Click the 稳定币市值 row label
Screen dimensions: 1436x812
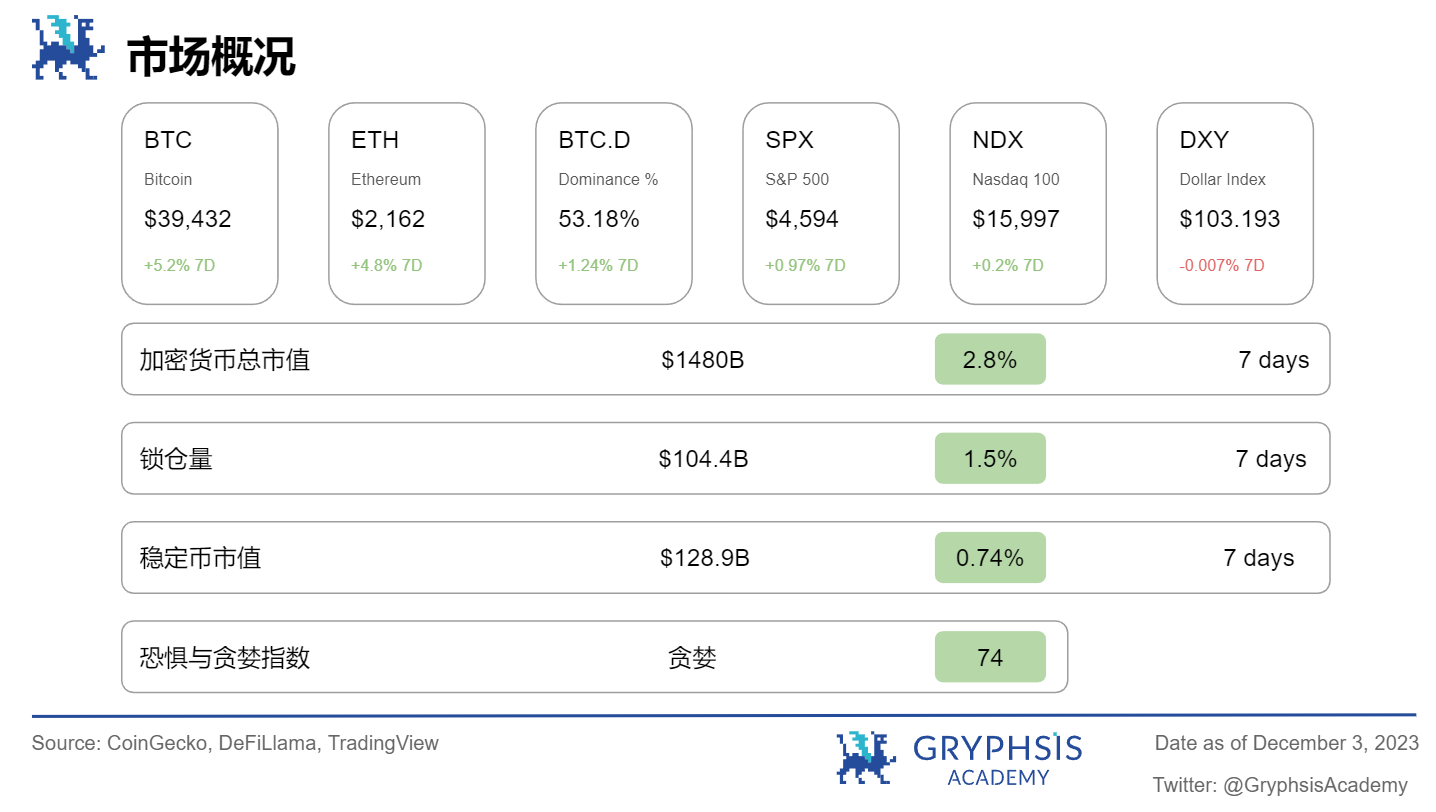coord(200,558)
